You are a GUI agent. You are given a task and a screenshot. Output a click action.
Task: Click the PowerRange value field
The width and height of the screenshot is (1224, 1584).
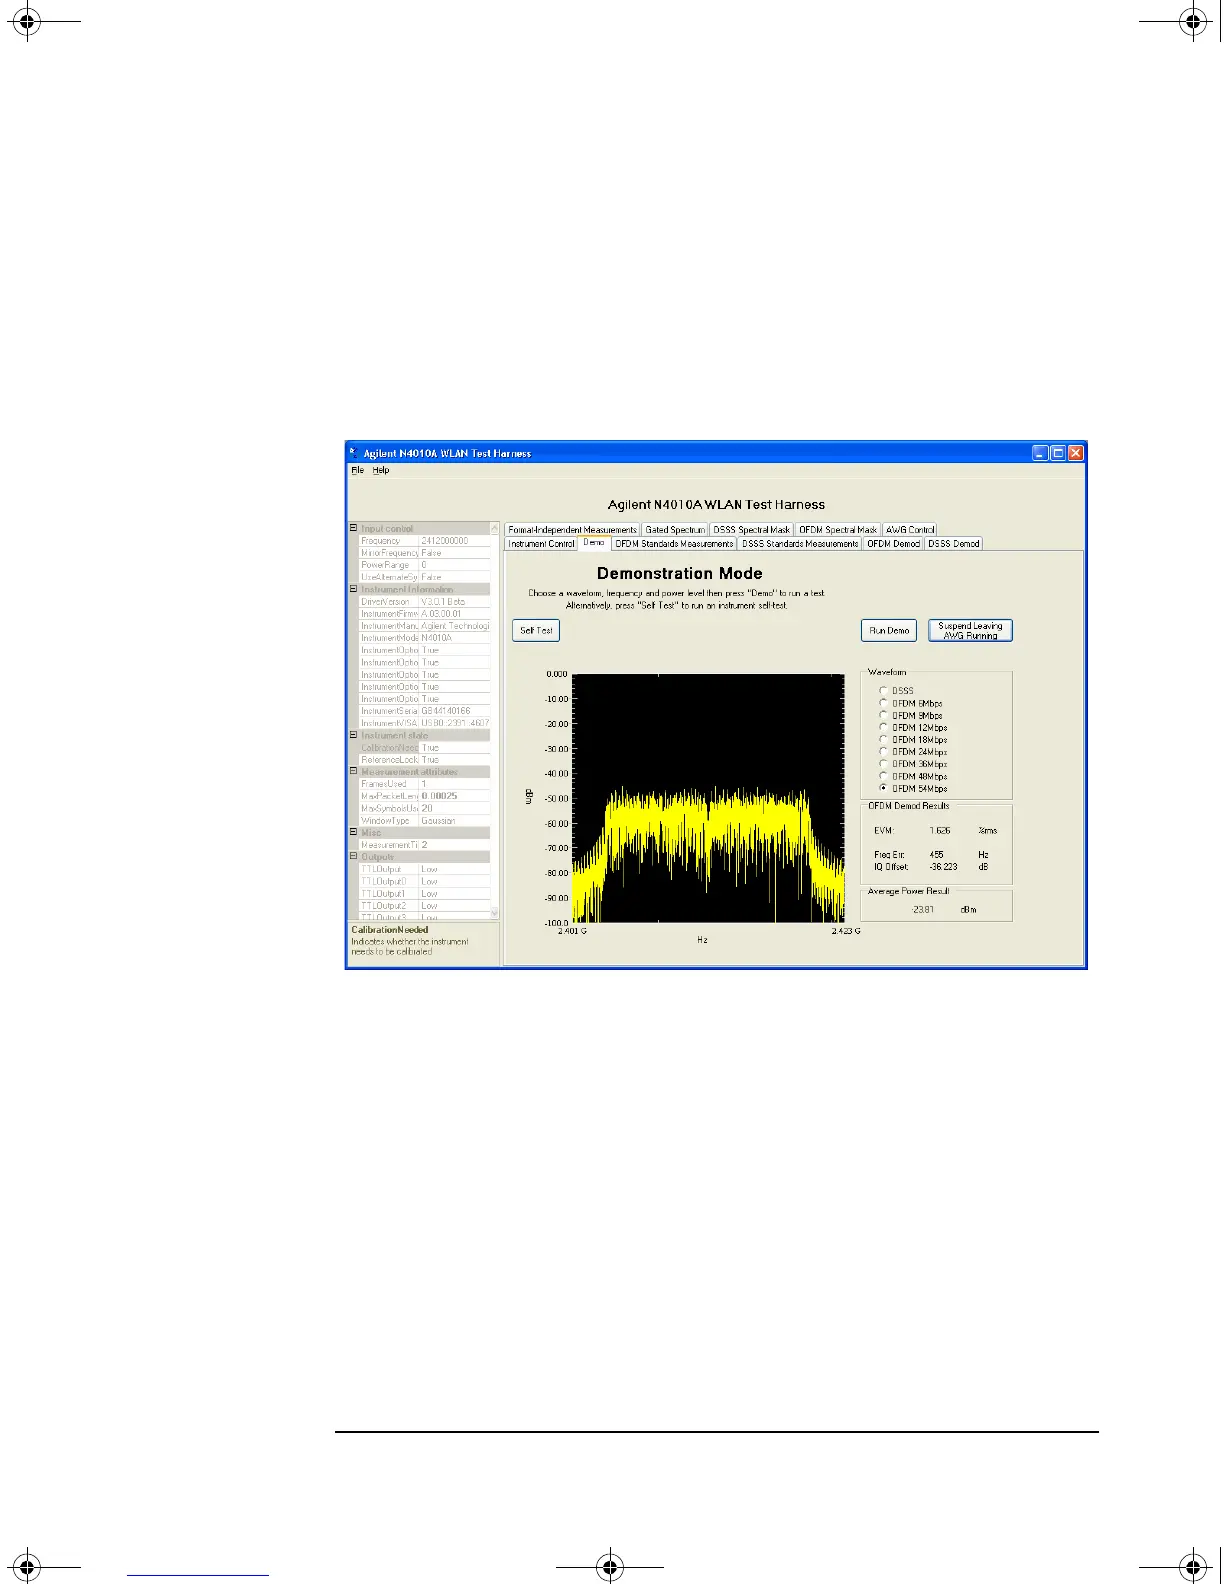(454, 565)
